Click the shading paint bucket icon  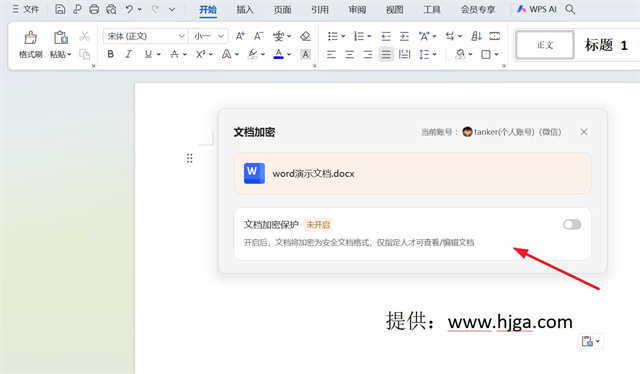tap(460, 54)
